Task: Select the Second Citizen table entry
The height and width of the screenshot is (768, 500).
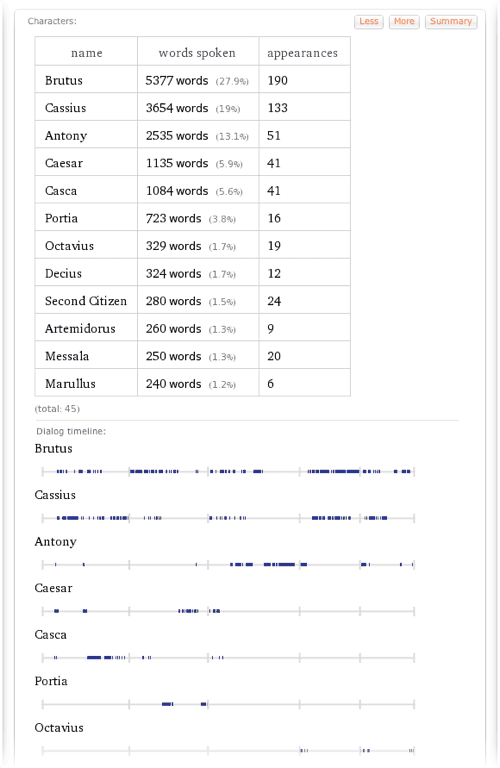Action: coord(86,301)
